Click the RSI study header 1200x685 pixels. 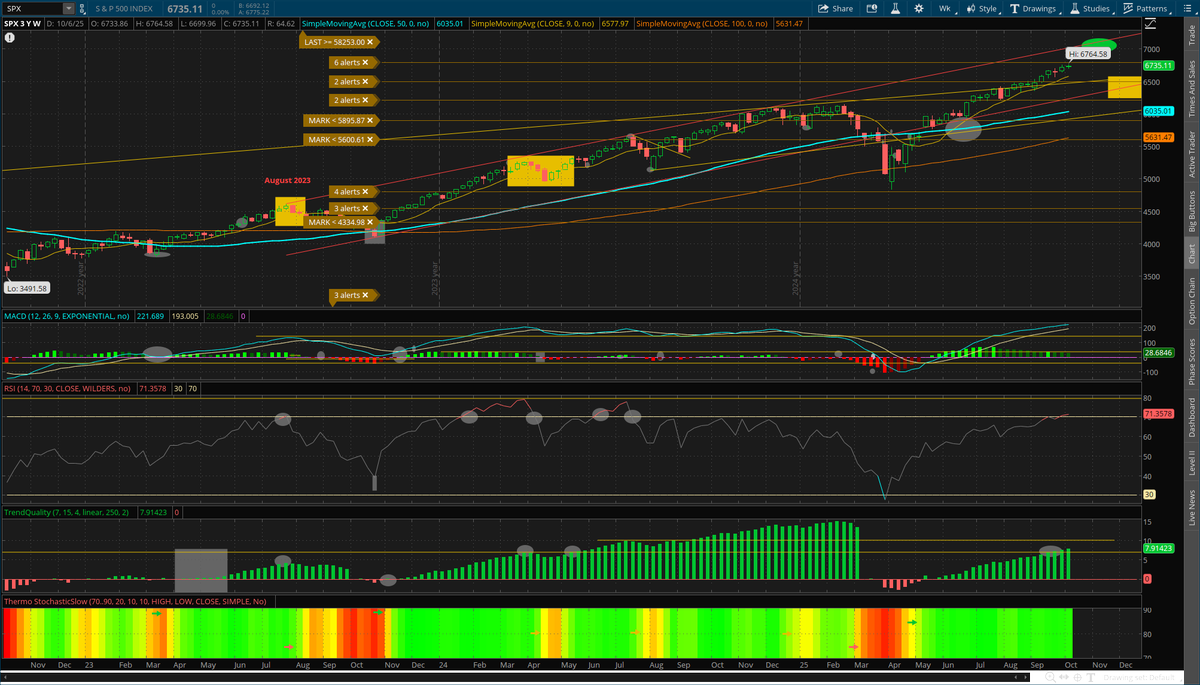66,387
